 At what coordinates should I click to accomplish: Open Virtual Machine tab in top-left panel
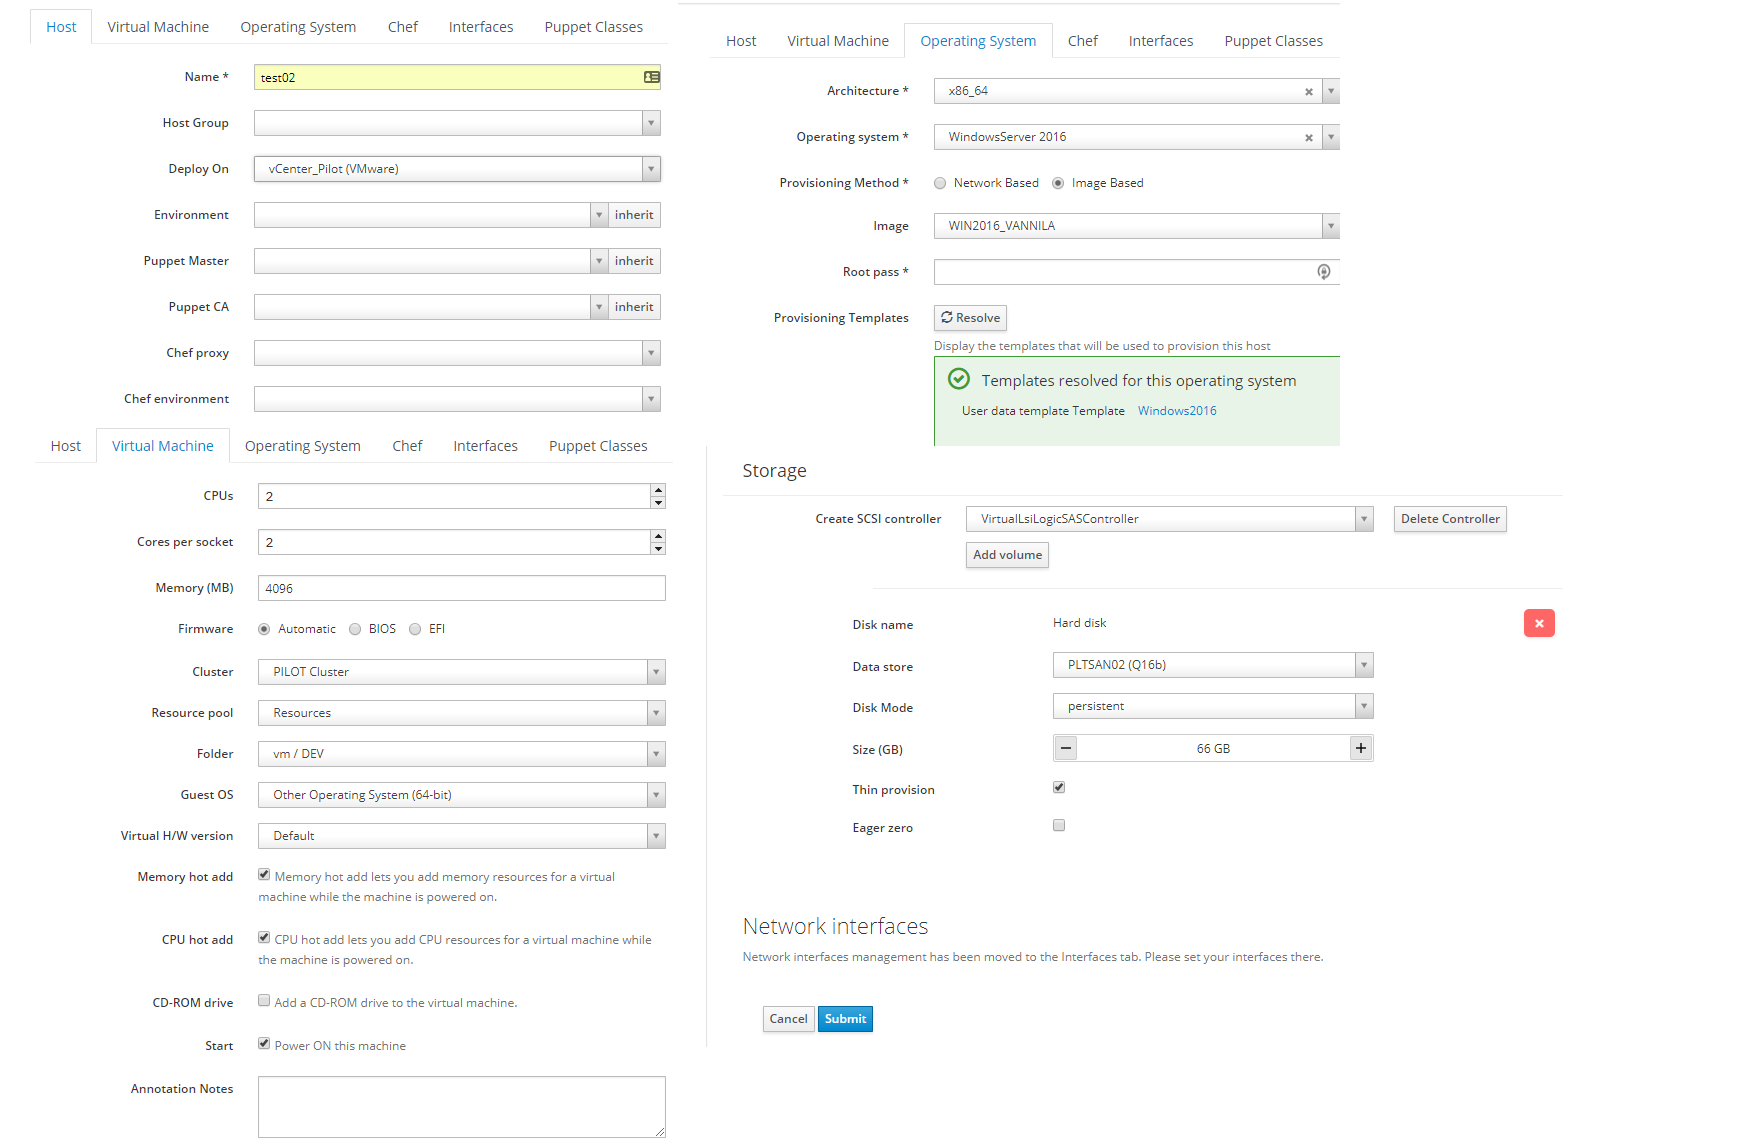point(158,27)
